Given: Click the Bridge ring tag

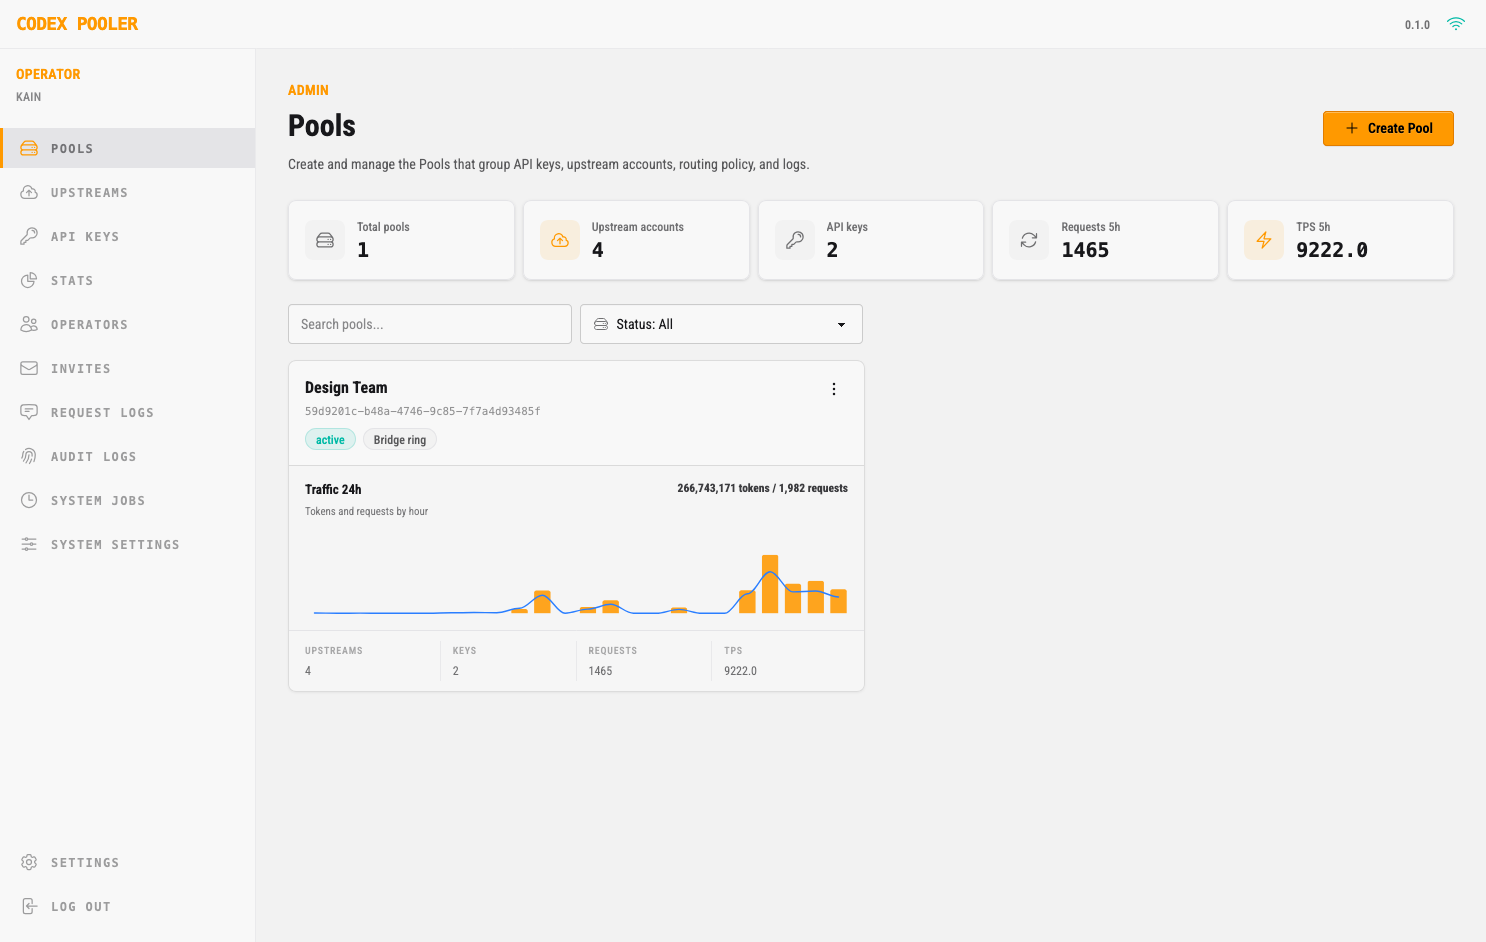Looking at the screenshot, I should 400,440.
